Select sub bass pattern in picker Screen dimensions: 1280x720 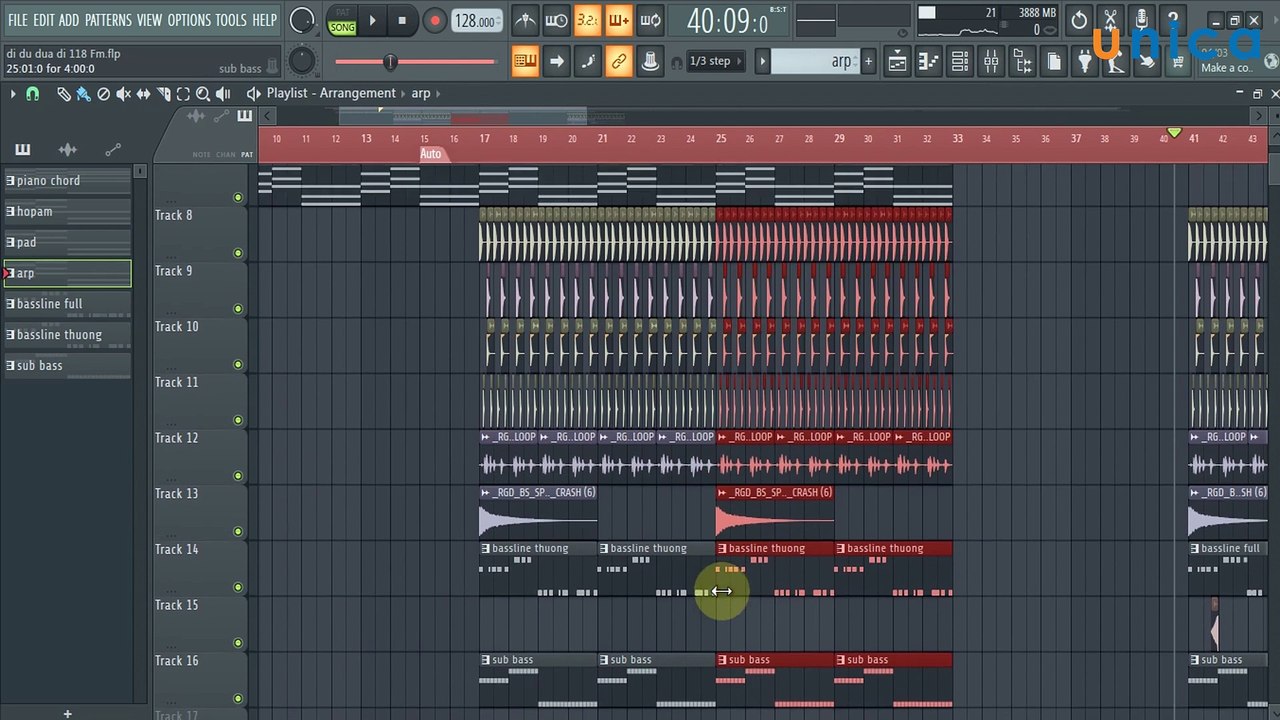[67, 366]
